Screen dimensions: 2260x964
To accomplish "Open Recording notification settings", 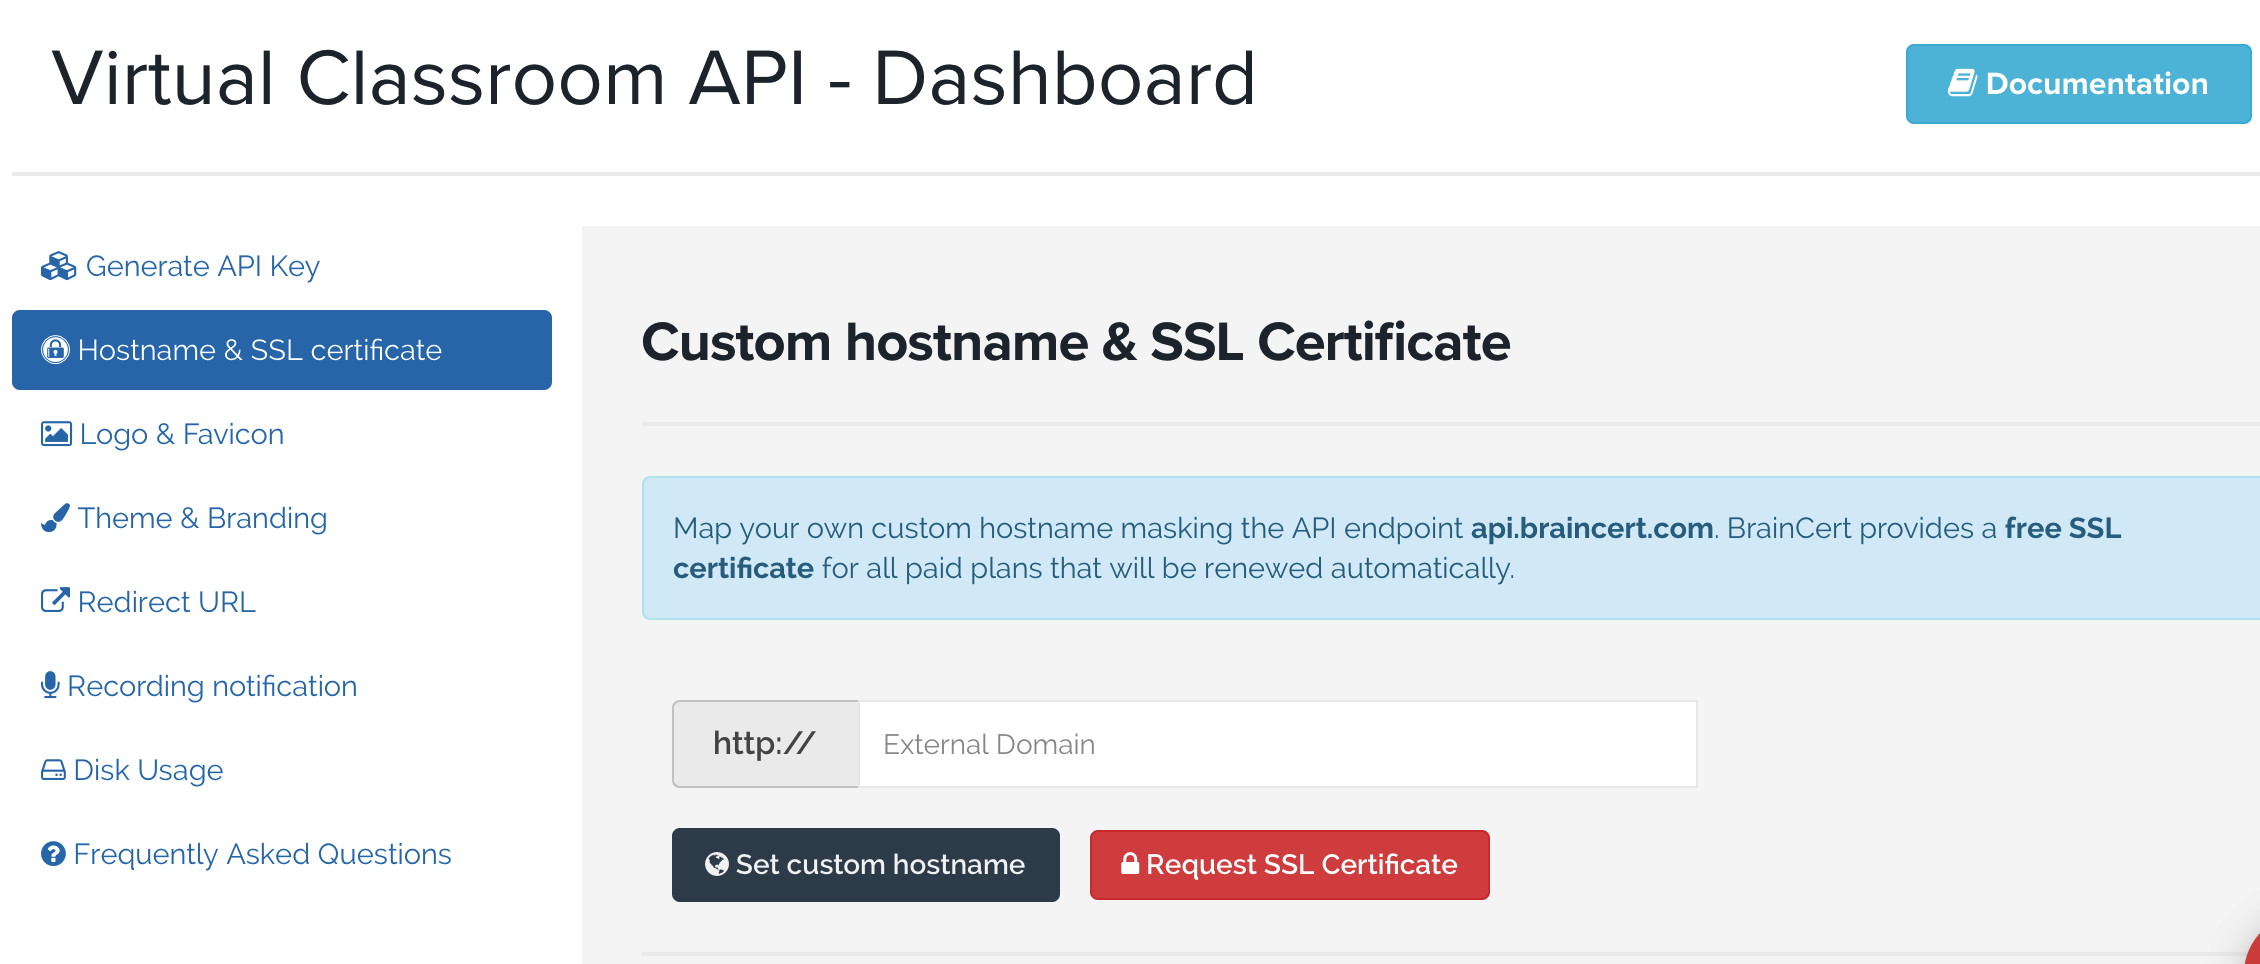I will (x=212, y=686).
